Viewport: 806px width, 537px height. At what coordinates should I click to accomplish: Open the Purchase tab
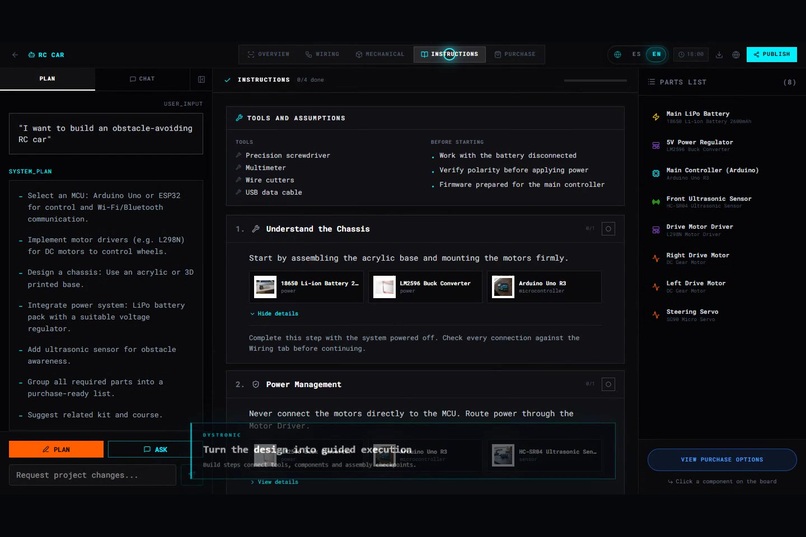[515, 54]
